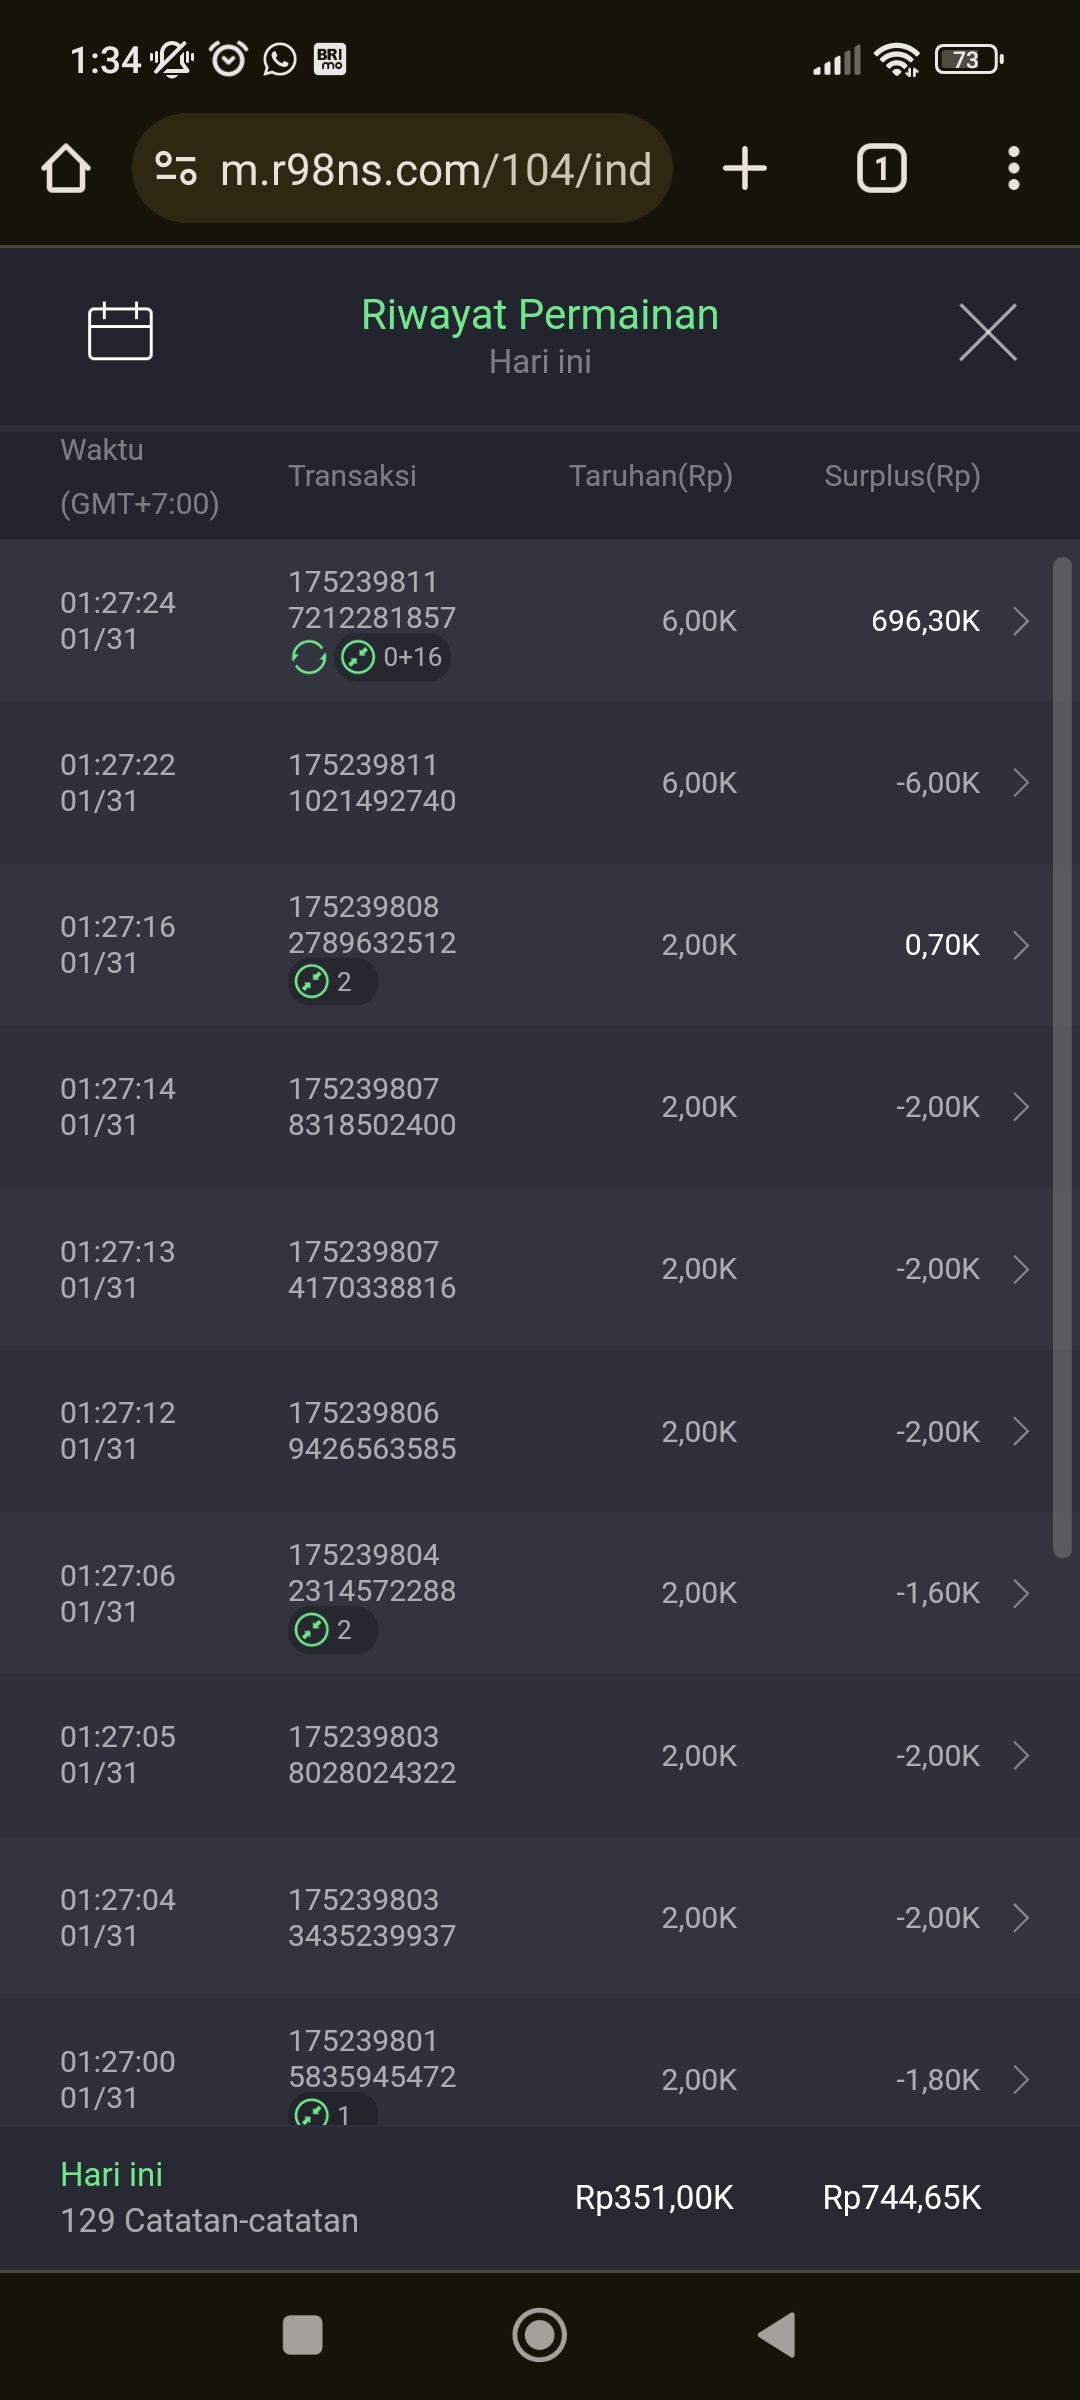Expand the -1,60K surplus transaction row

coord(1021,1593)
